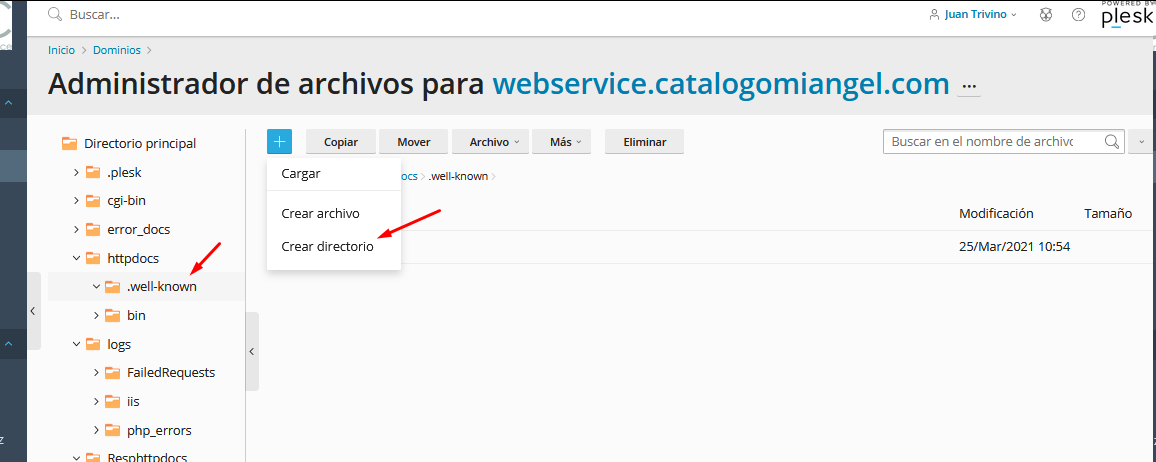Viewport: 1156px width, 462px height.
Task: Open the Más dropdown menu
Action: pos(561,142)
